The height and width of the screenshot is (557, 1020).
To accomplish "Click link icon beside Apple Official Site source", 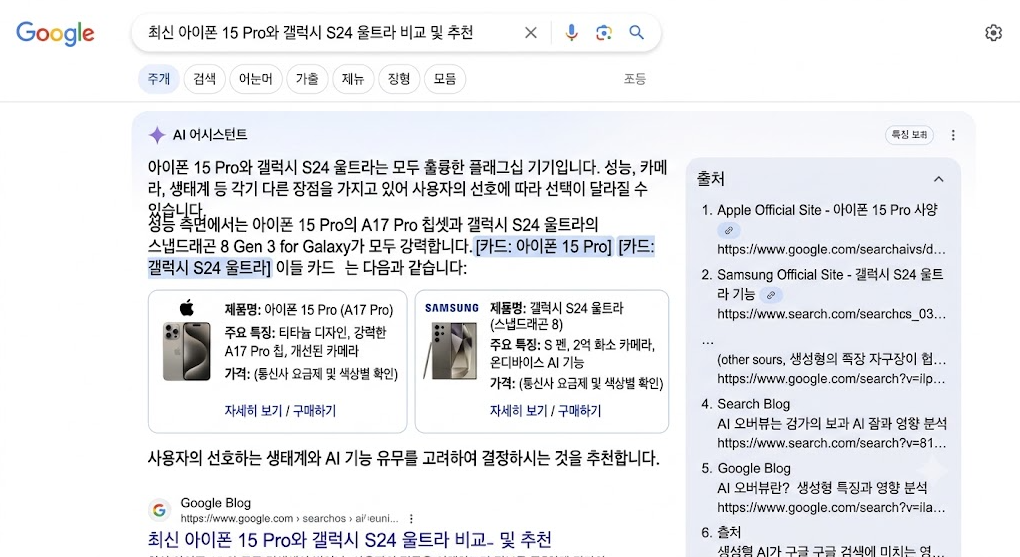I will point(729,230).
